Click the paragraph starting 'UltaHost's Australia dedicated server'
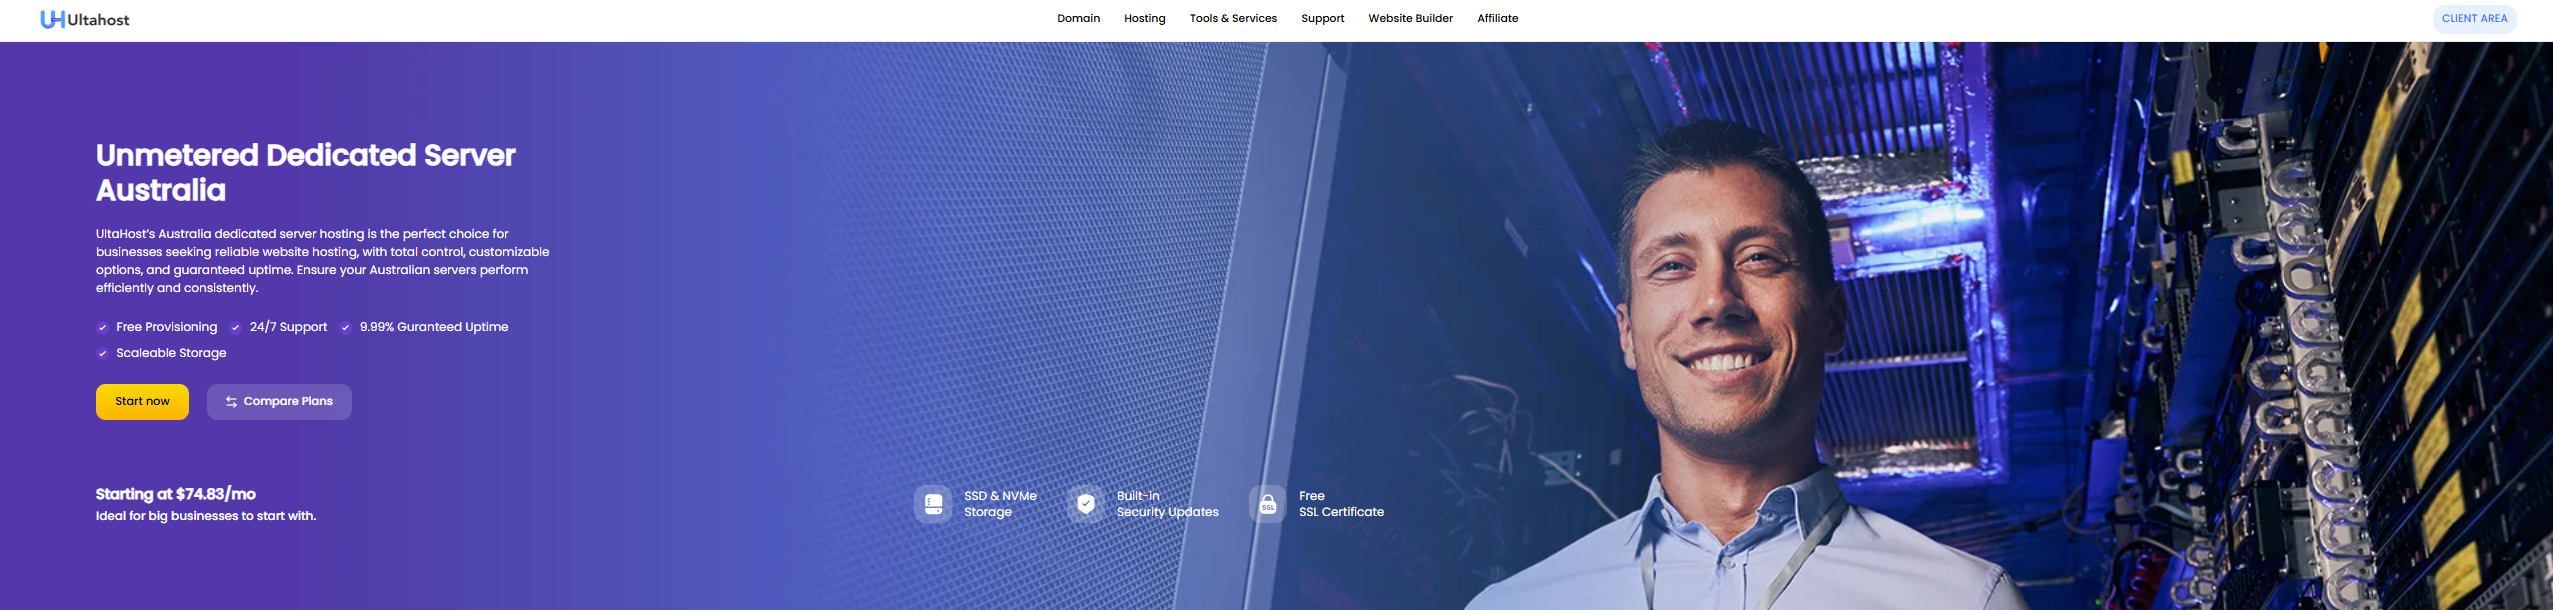 point(322,261)
